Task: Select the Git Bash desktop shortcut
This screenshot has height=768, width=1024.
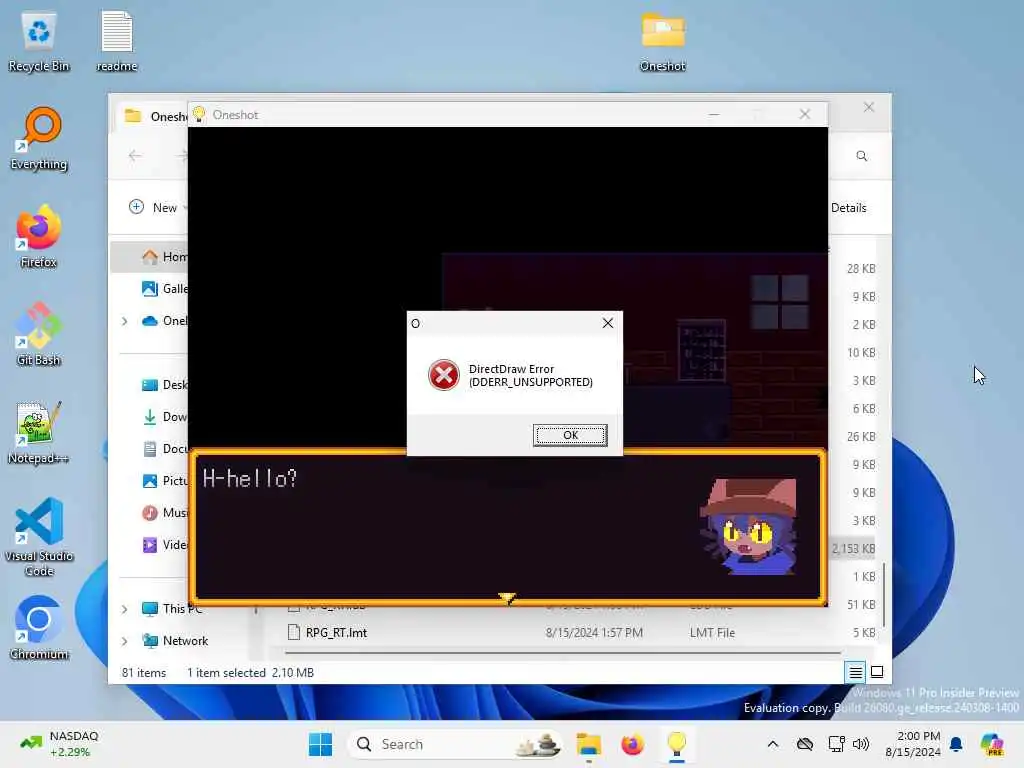Action: click(x=39, y=335)
